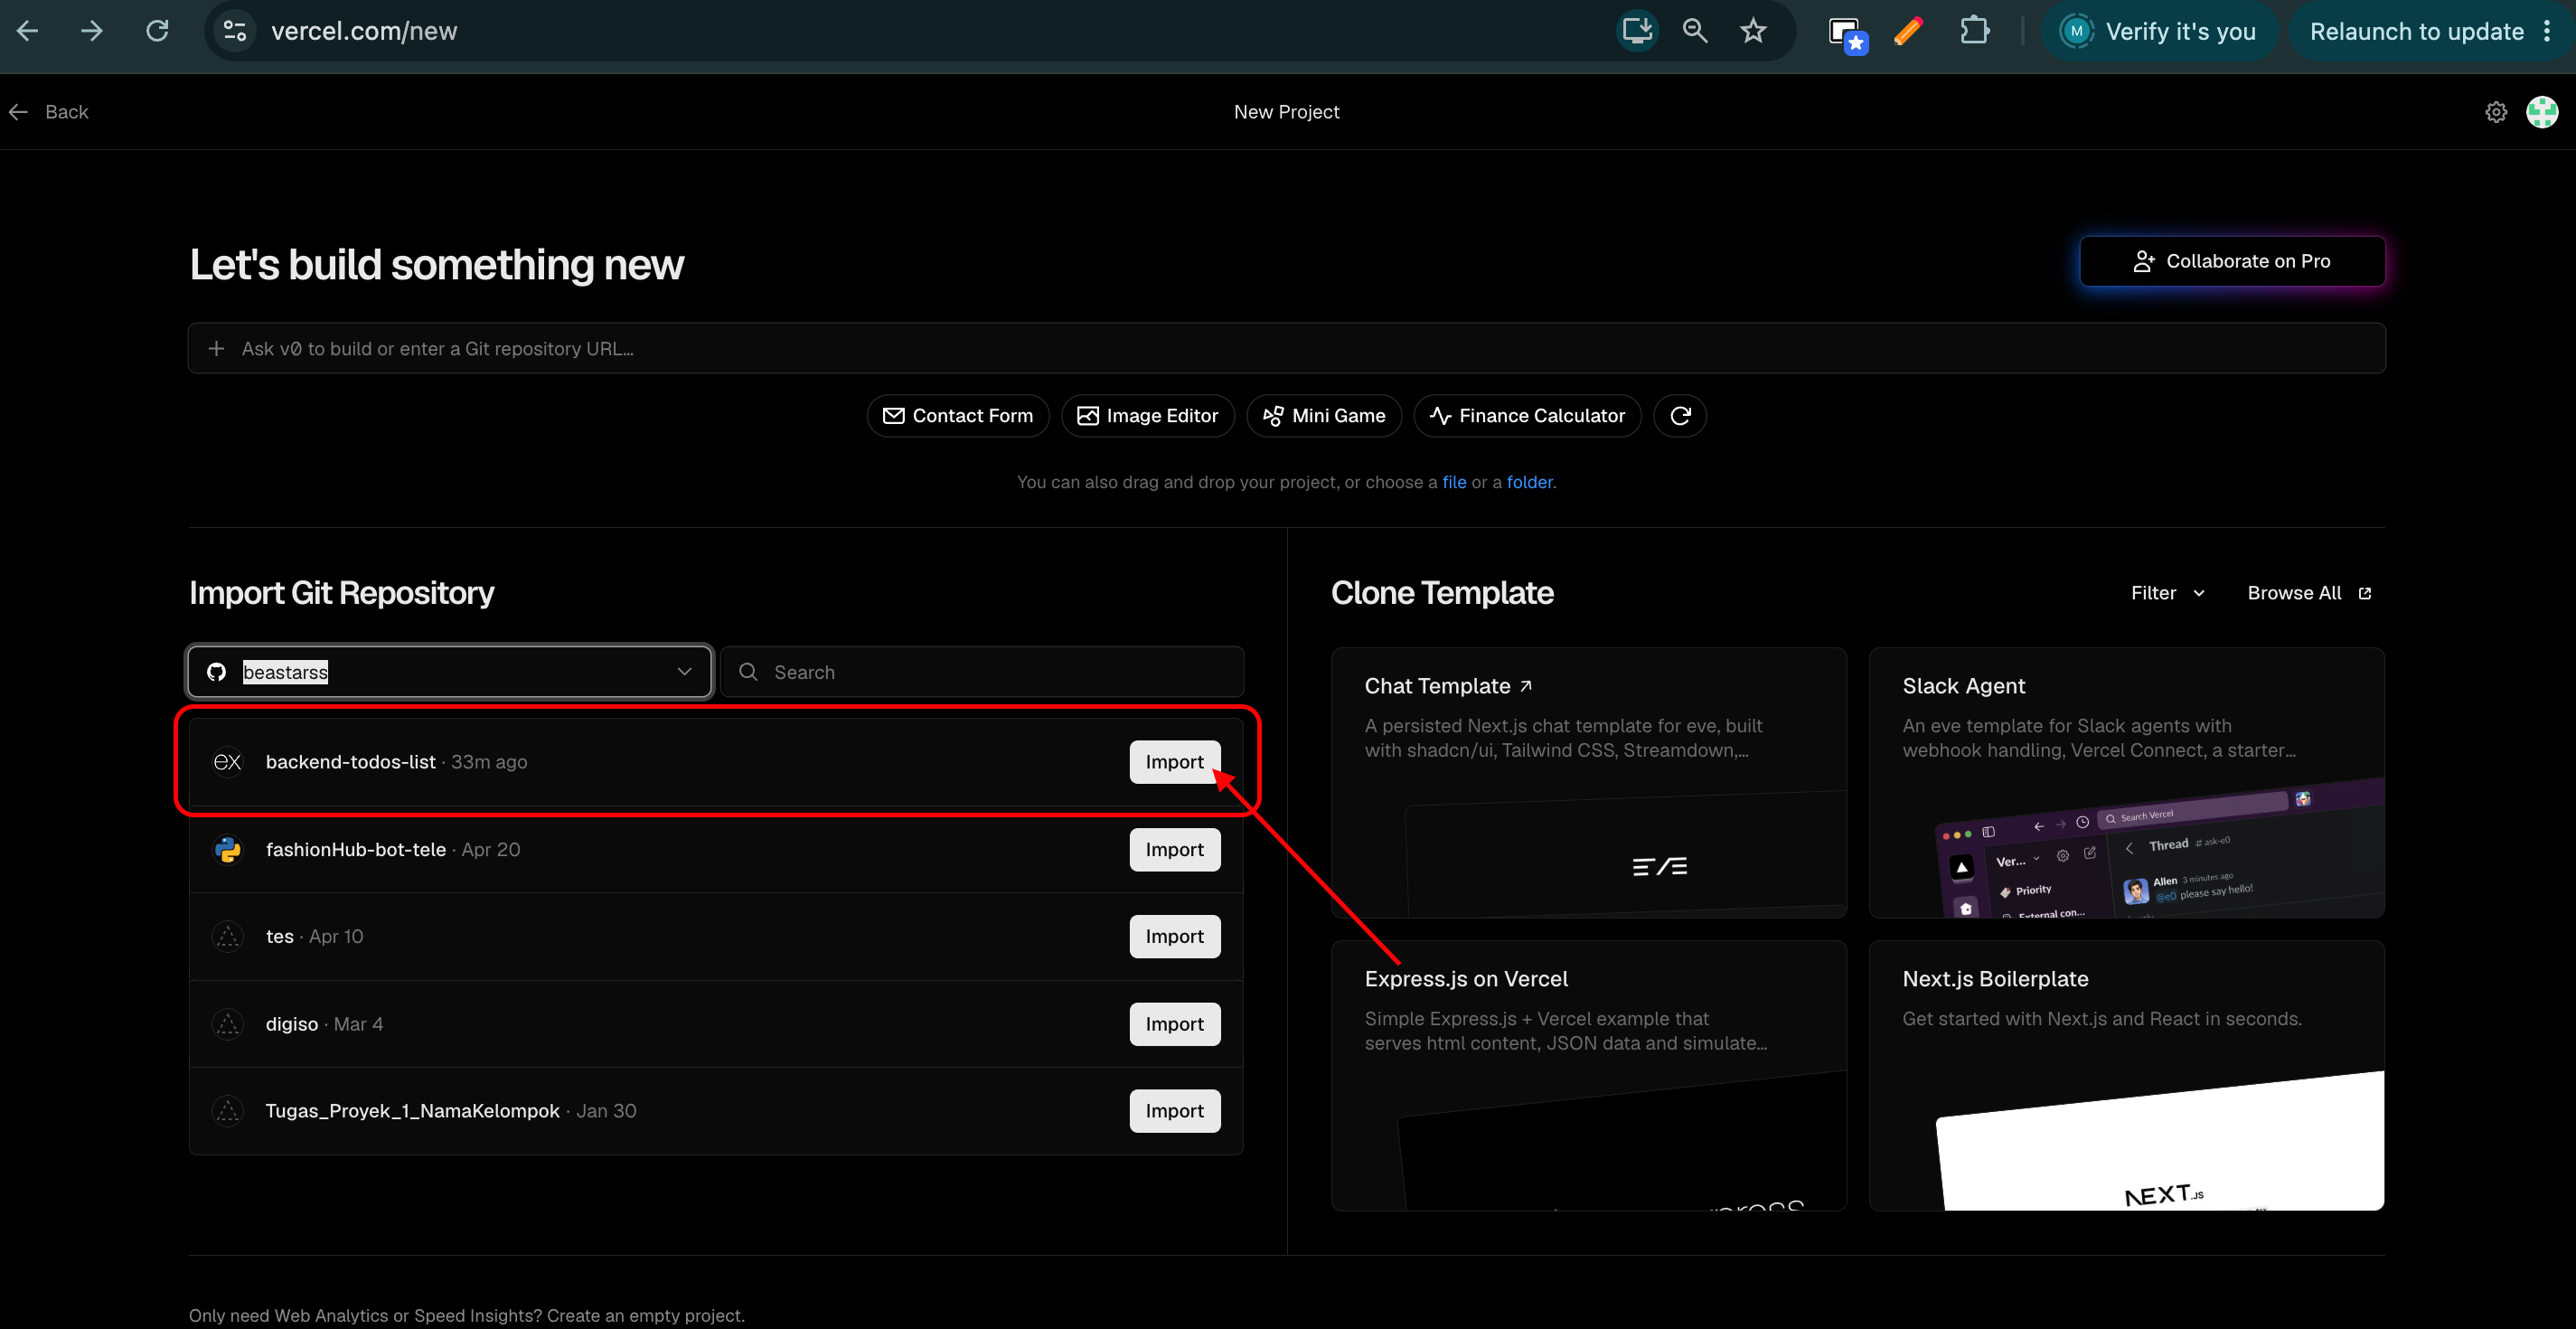Viewport: 2576px width, 1329px height.
Task: Click the Tugas_Proyek_1_NamaKelompok repository name
Action: tap(413, 1111)
